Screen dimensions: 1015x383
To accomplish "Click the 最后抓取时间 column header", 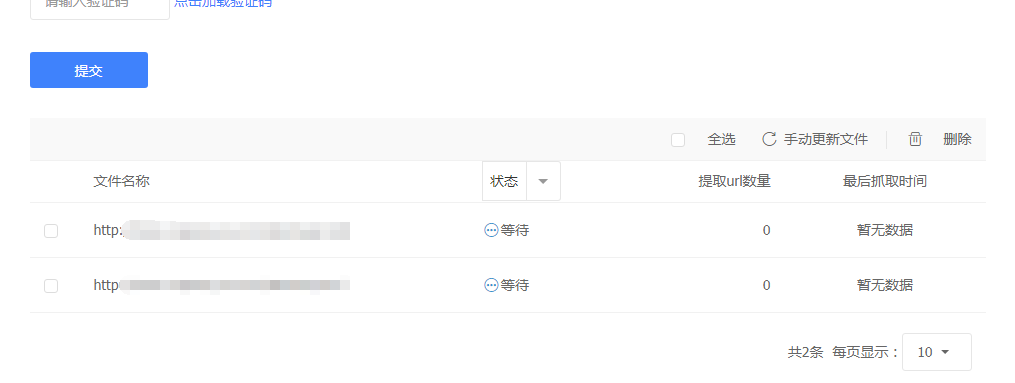I will (884, 181).
